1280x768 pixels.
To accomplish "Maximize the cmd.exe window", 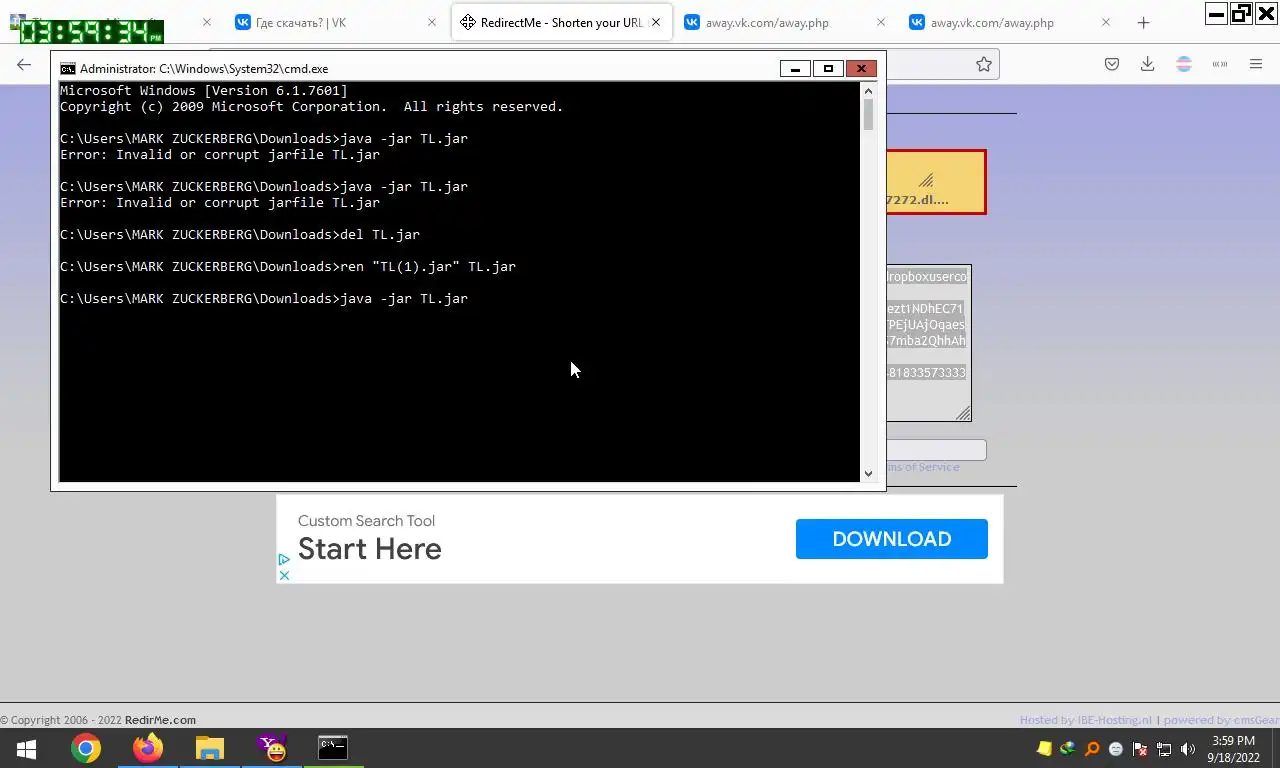I will tap(828, 68).
